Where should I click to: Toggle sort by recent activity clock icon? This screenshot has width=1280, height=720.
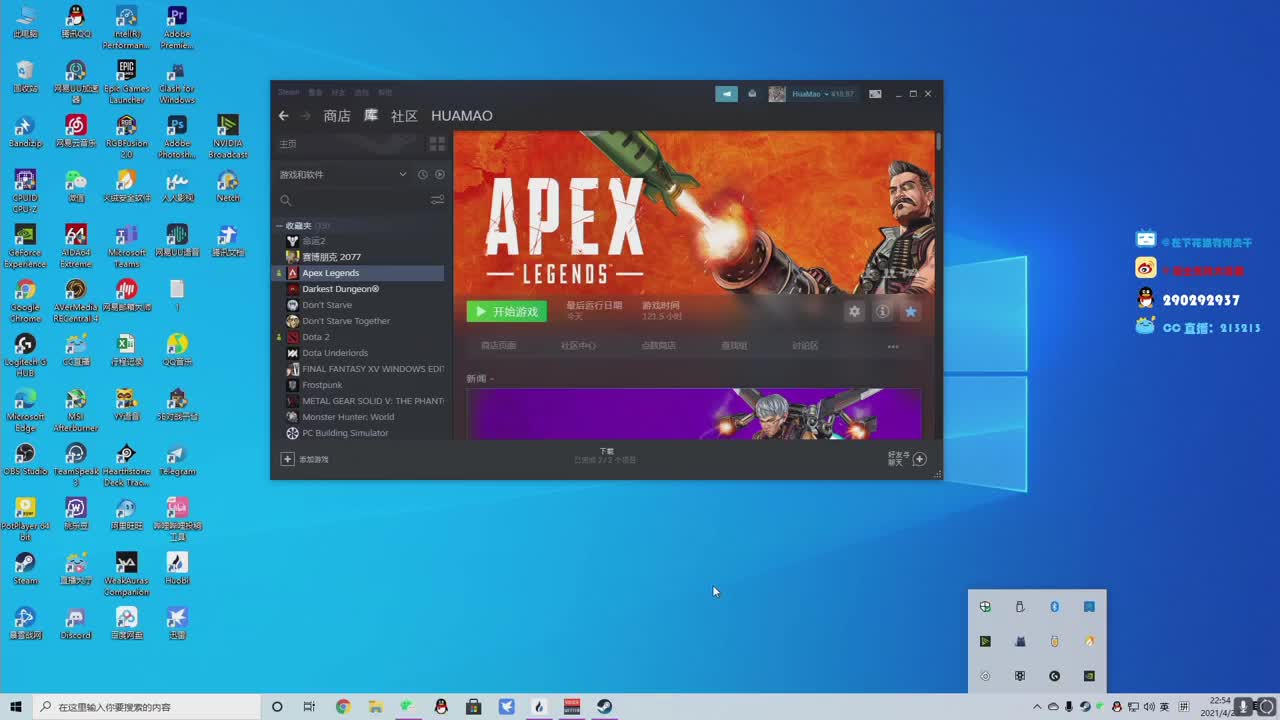point(423,175)
